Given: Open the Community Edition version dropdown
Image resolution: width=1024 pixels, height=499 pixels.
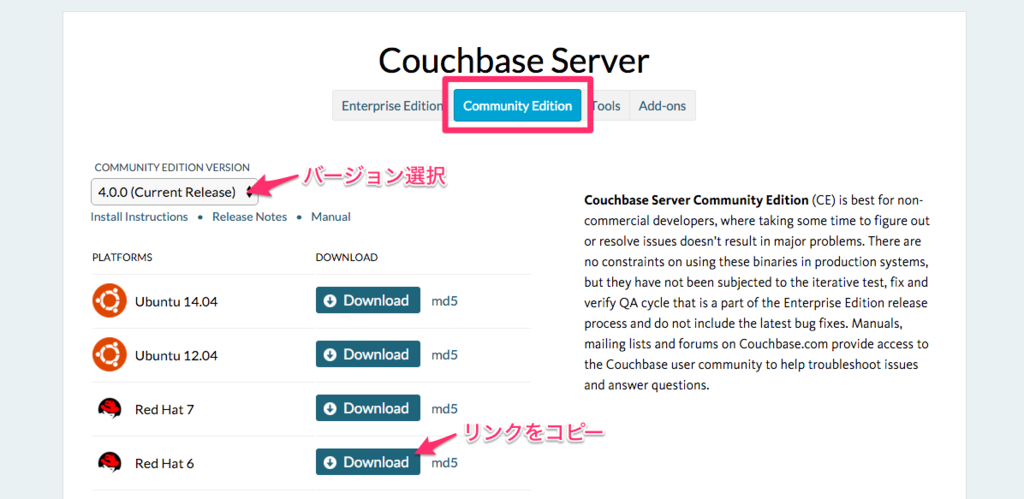Looking at the screenshot, I should pos(174,192).
